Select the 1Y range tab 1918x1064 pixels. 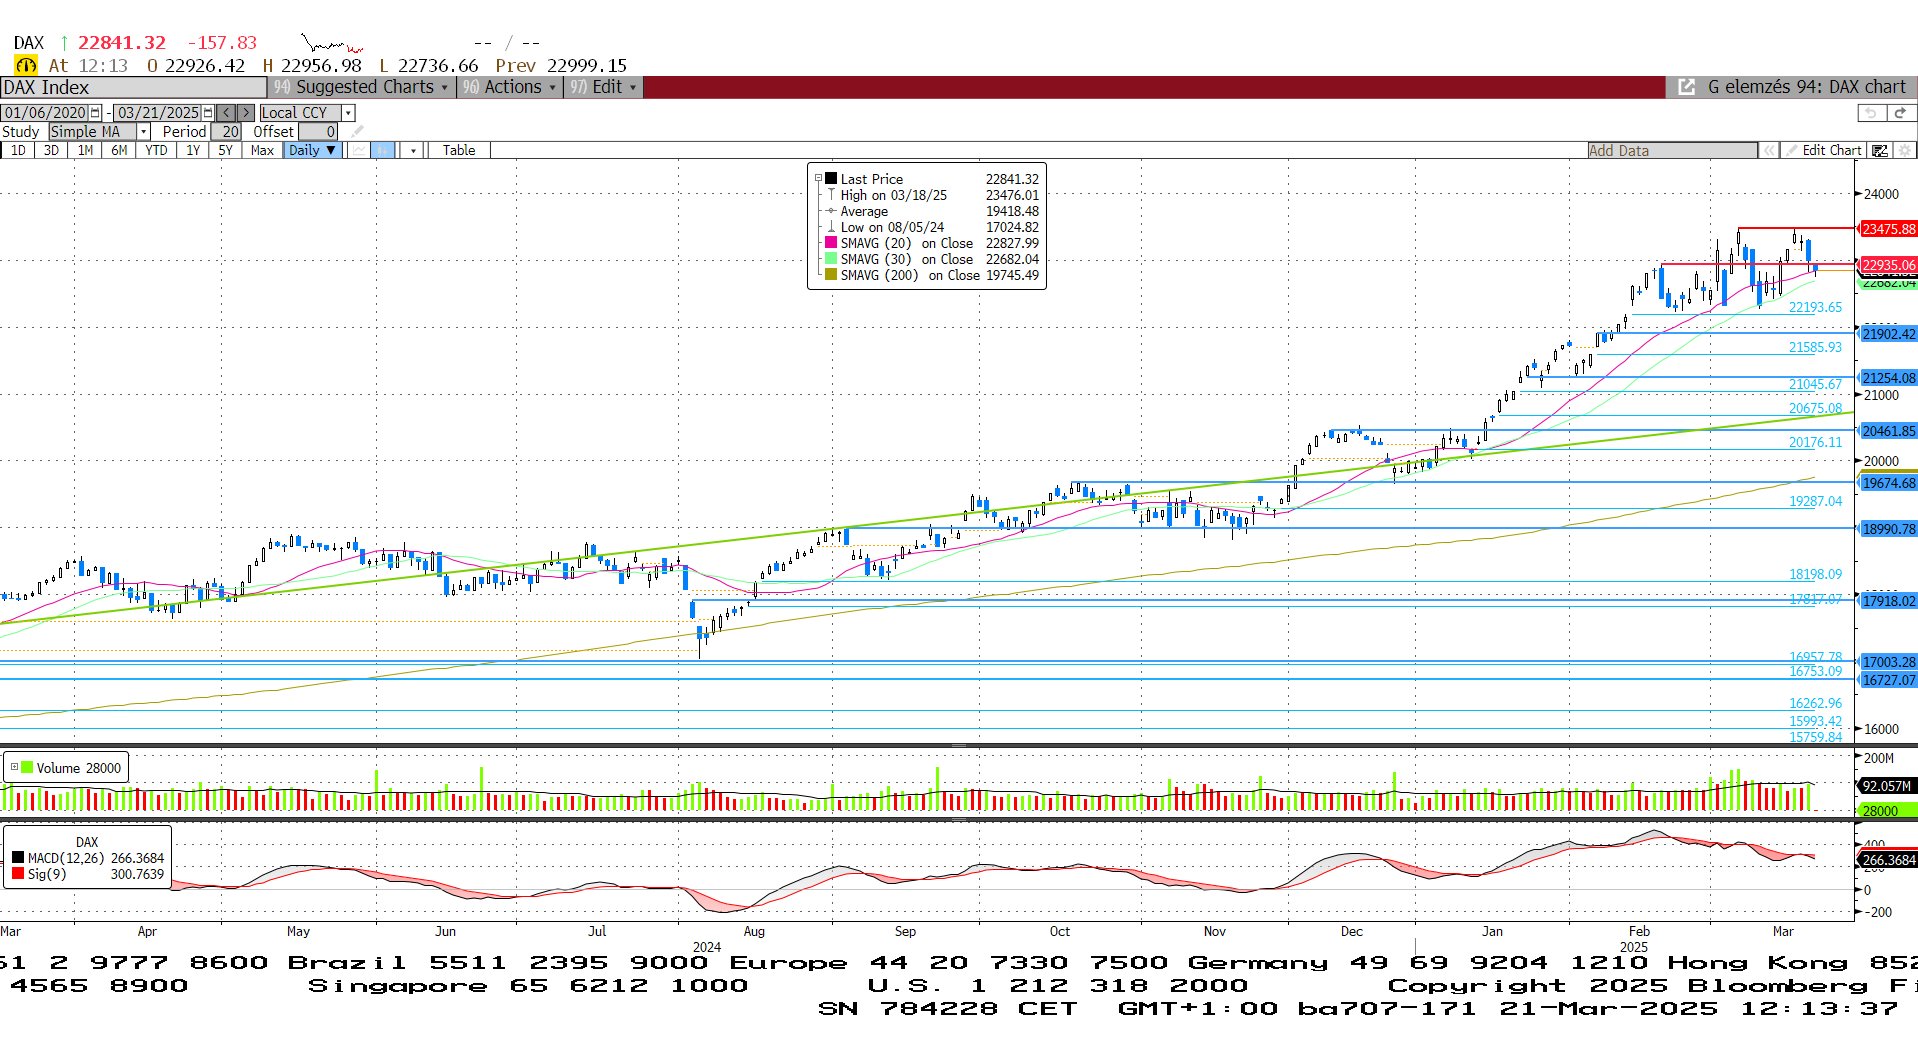coord(193,150)
